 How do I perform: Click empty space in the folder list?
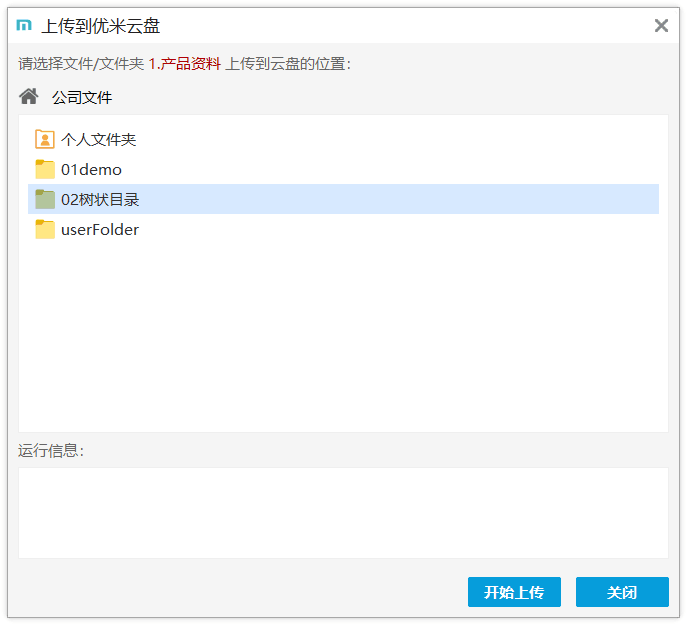[x=343, y=340]
